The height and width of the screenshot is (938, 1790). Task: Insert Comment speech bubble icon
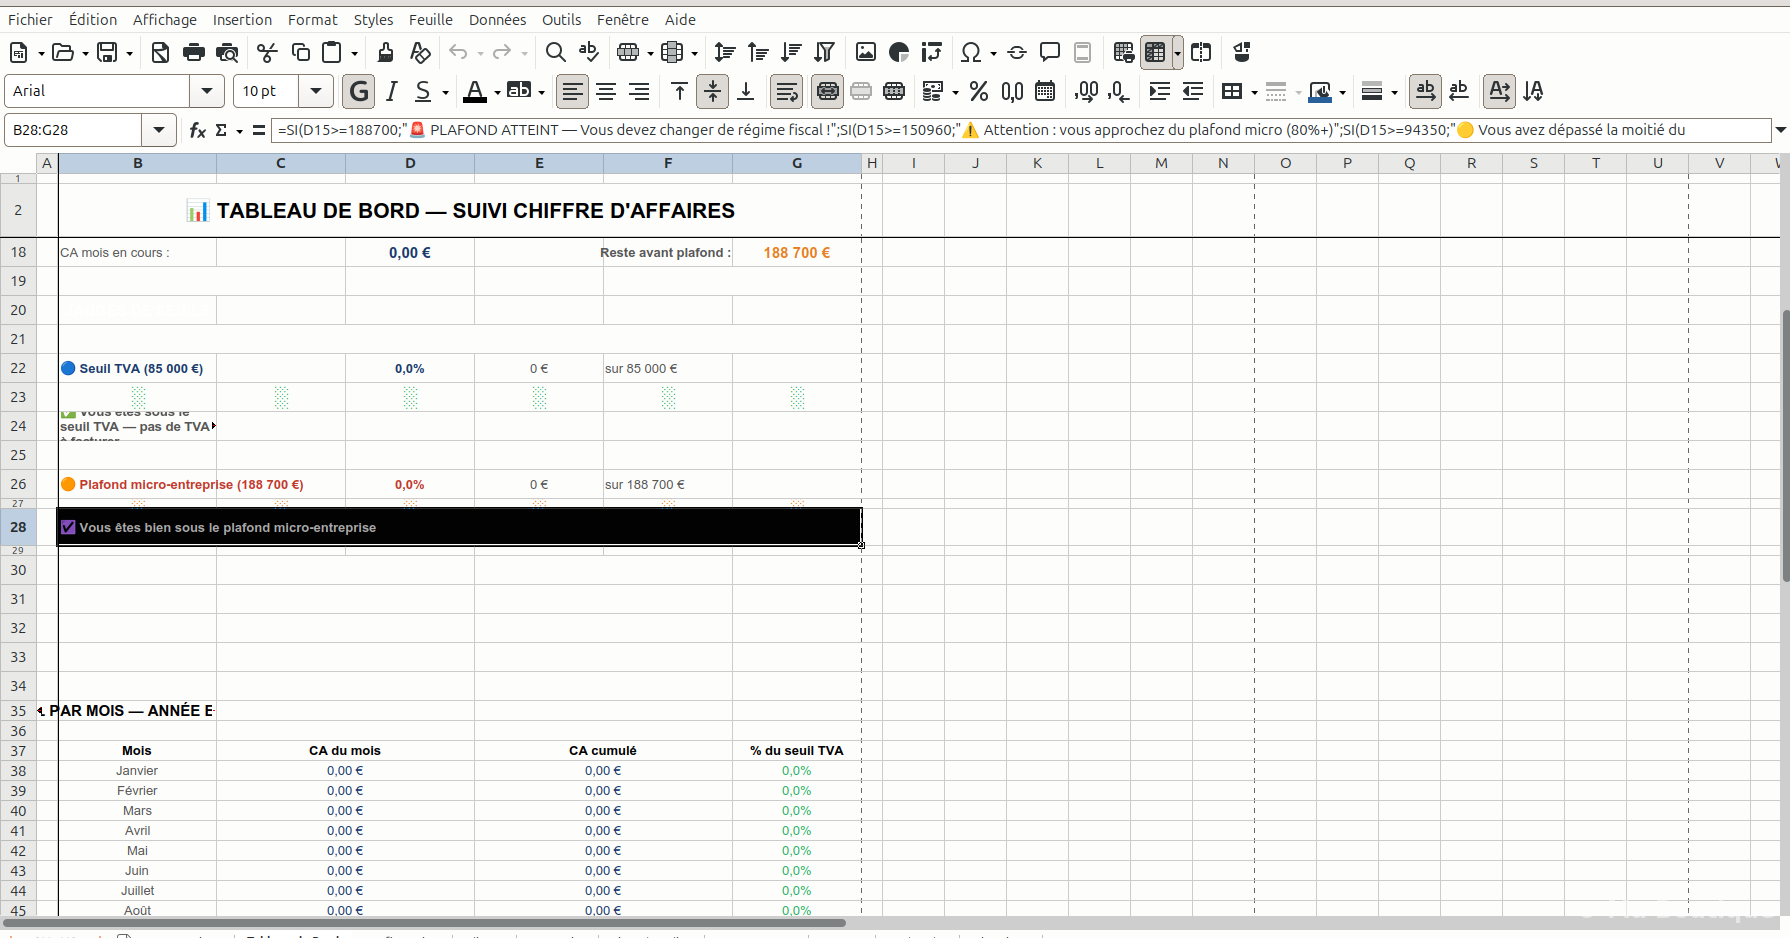point(1050,52)
